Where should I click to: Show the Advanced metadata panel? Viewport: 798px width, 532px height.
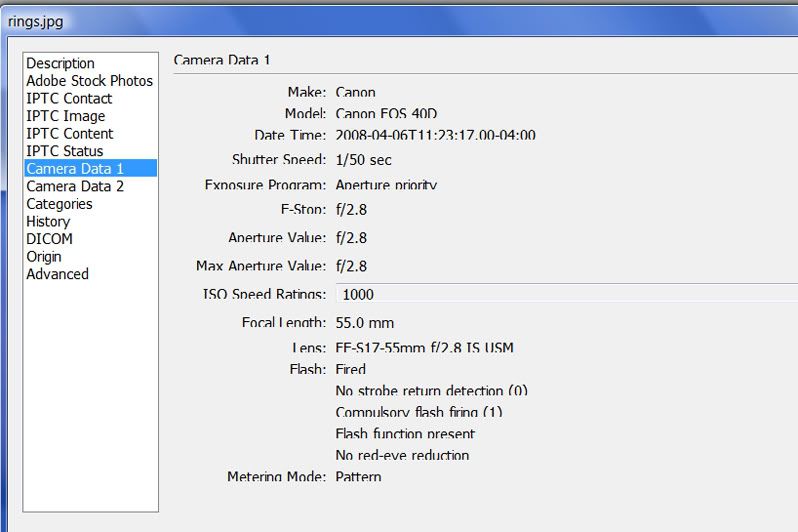tap(57, 274)
